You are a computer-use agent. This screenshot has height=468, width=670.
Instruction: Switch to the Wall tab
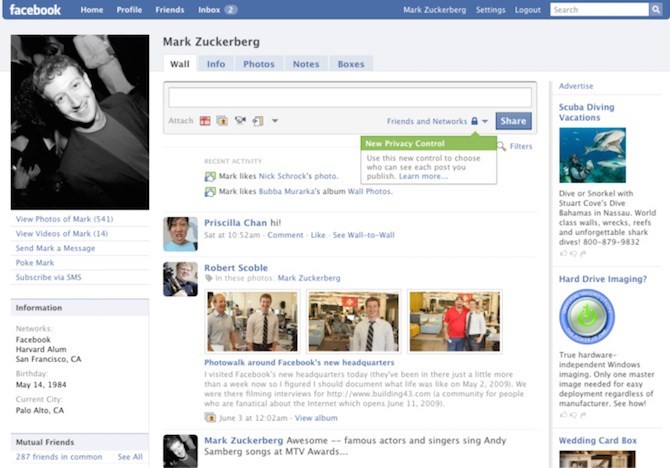[x=179, y=64]
